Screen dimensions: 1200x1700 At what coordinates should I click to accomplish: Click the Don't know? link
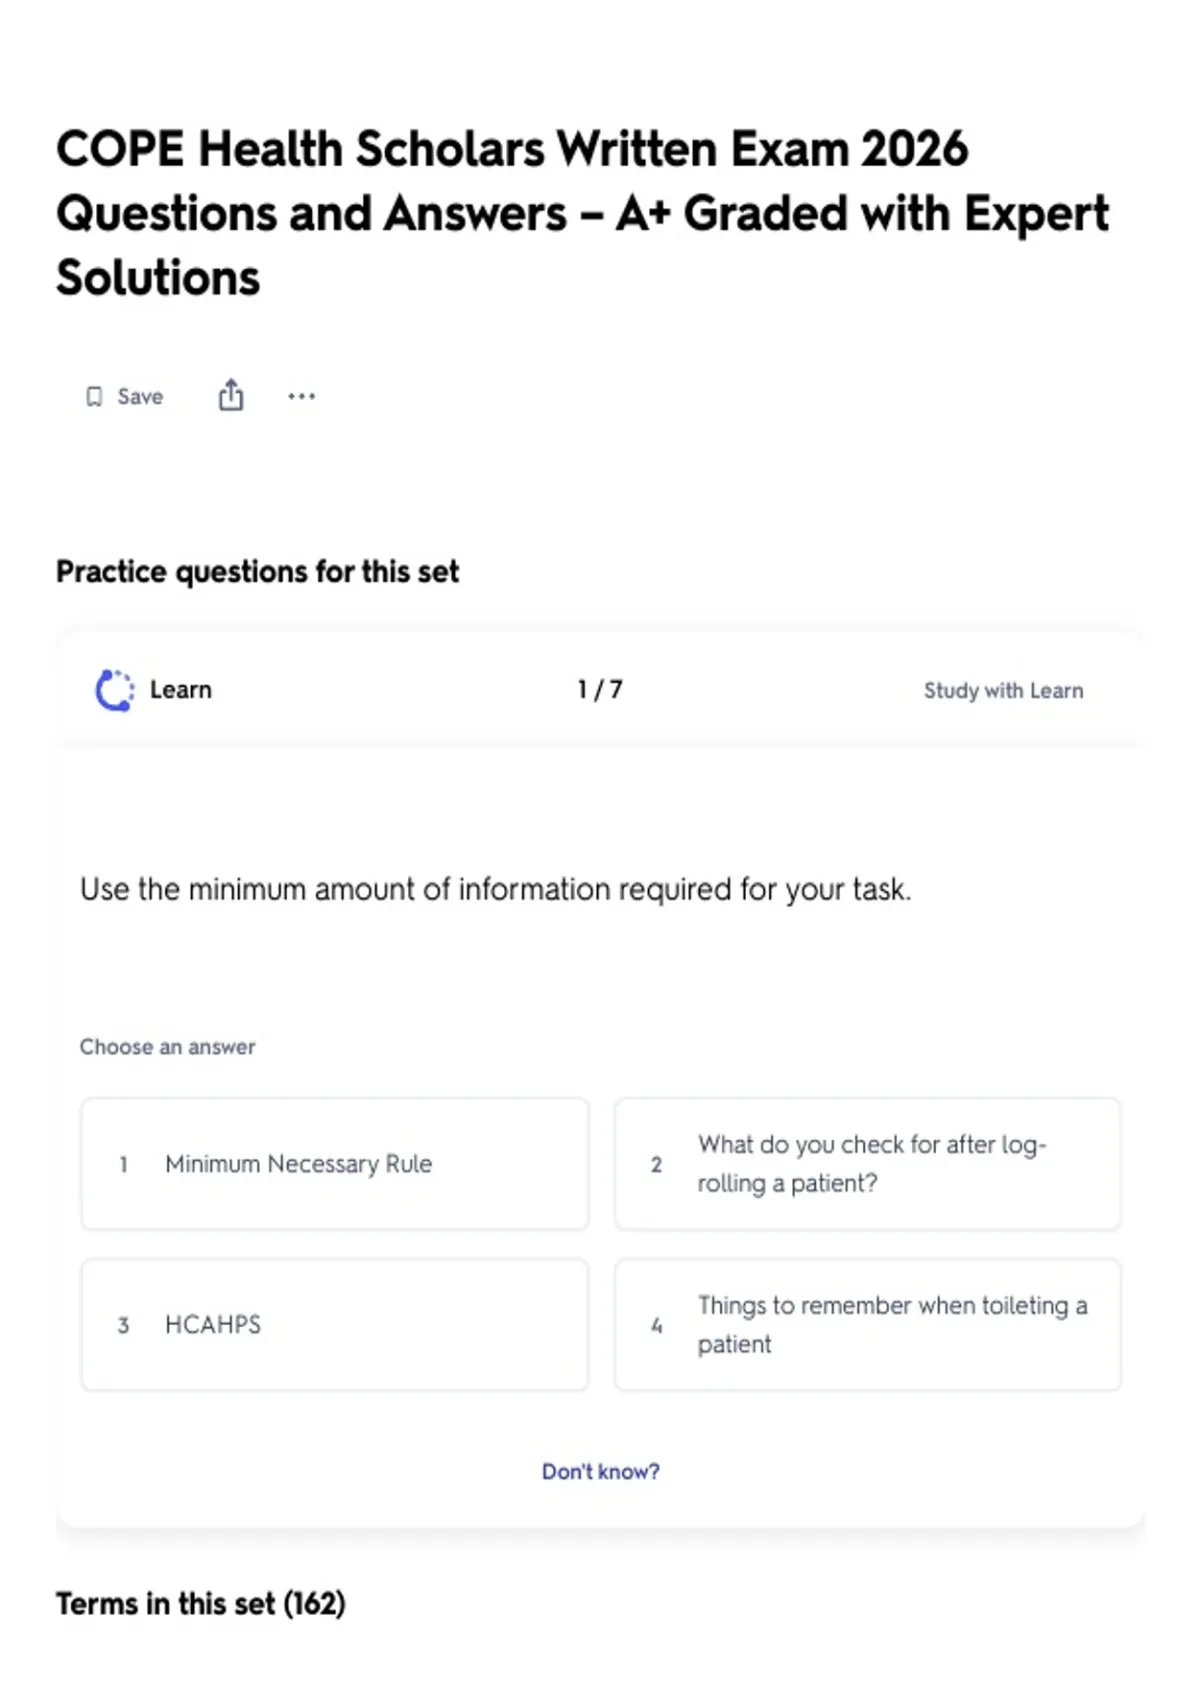(600, 1472)
